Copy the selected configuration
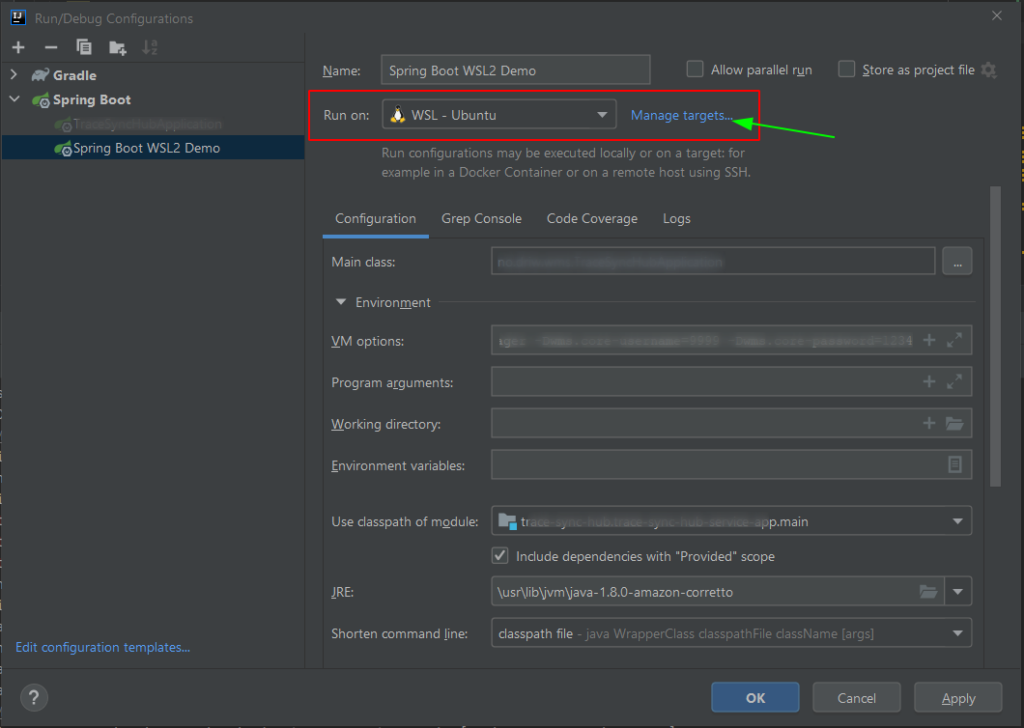1024x728 pixels. coord(84,47)
